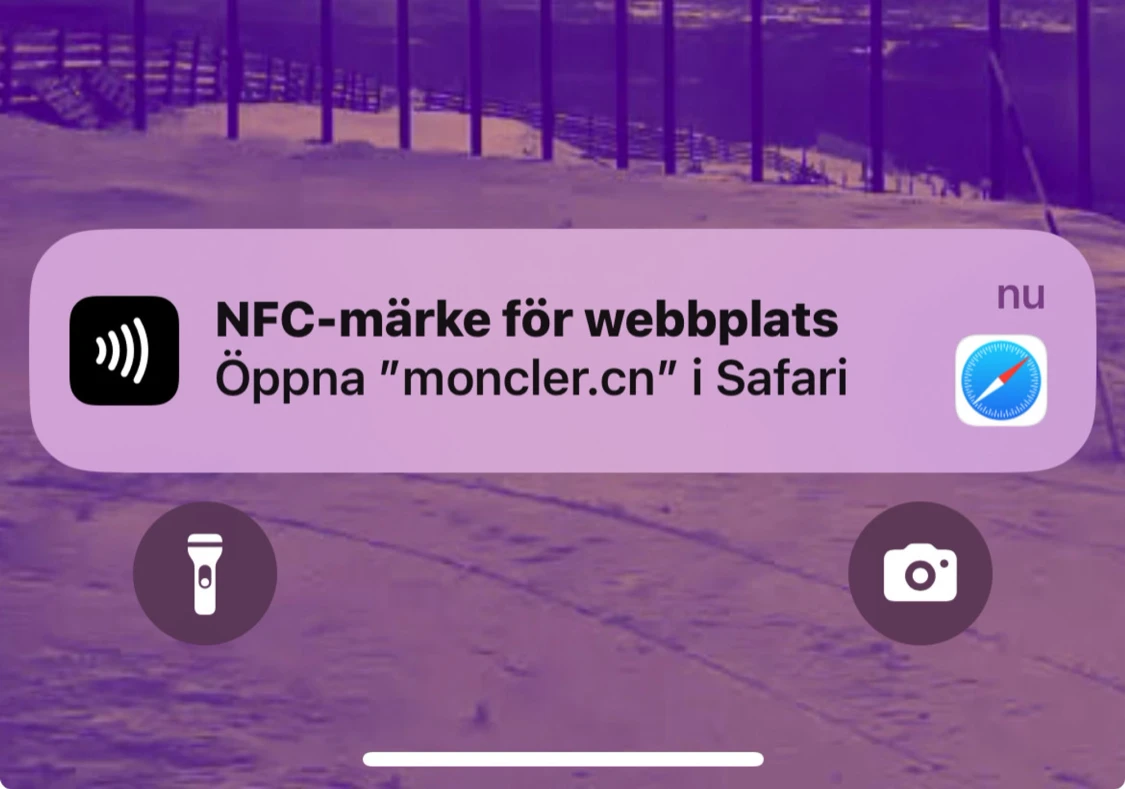Tap the NFC wave symbol on black square

123,351
